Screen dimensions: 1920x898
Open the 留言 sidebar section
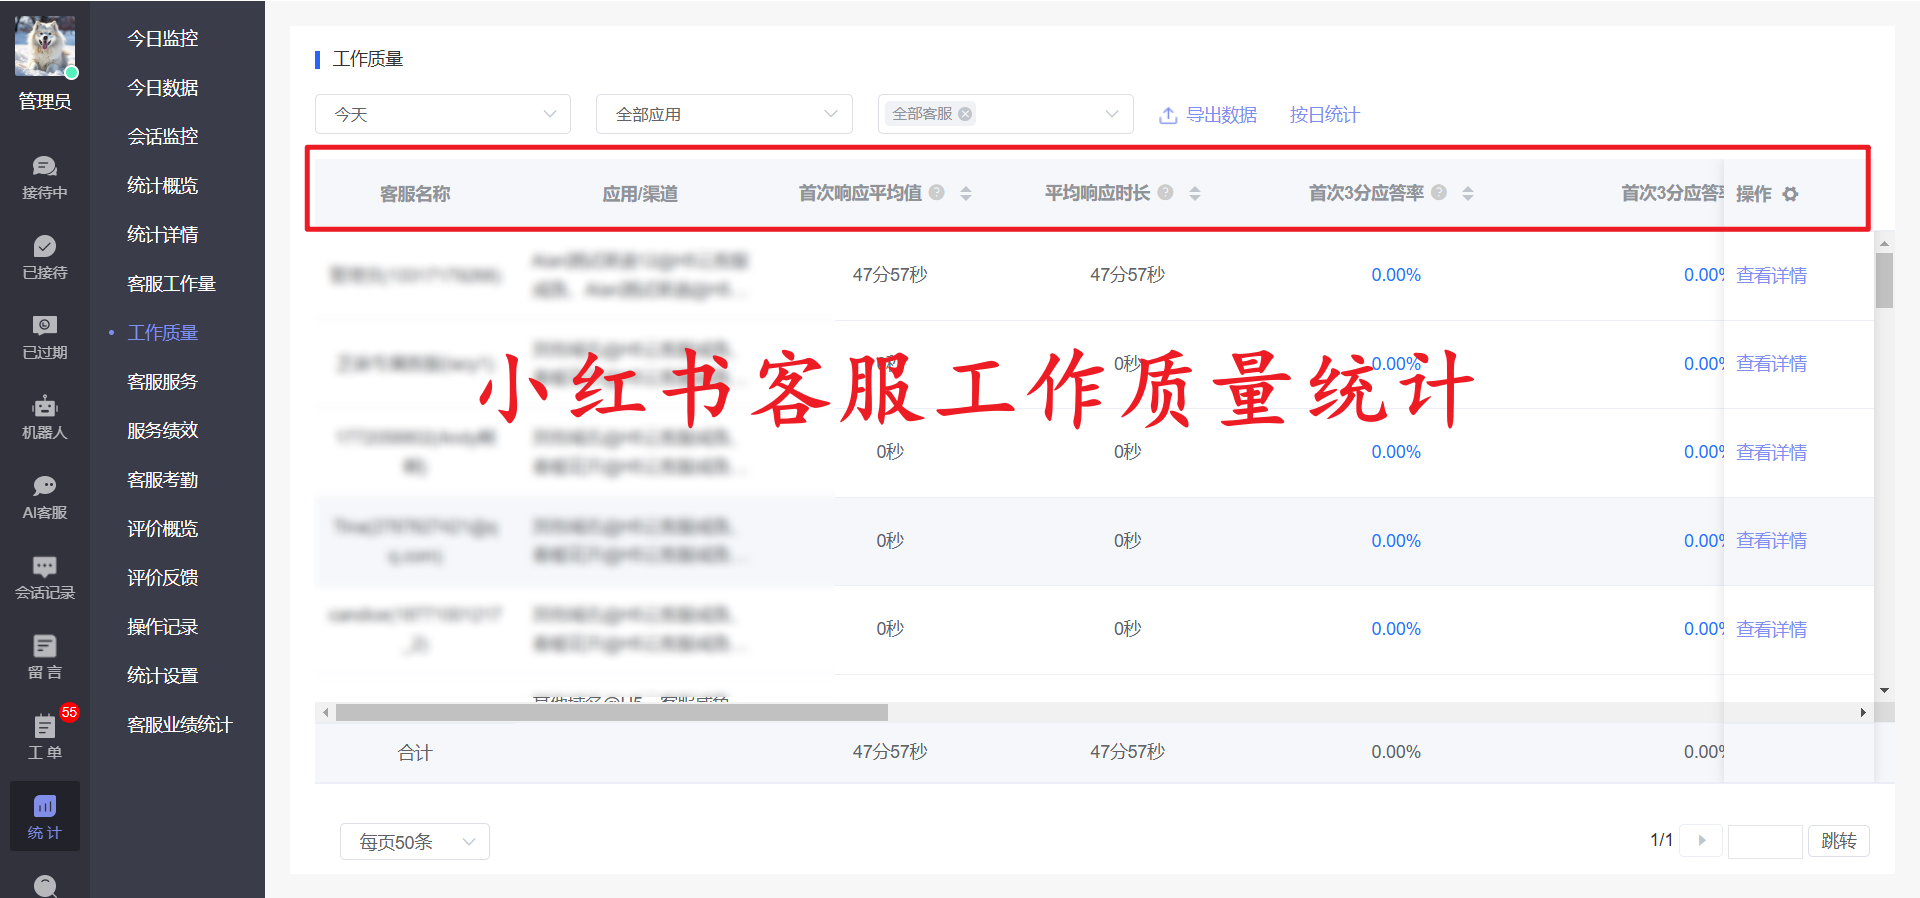(x=45, y=658)
